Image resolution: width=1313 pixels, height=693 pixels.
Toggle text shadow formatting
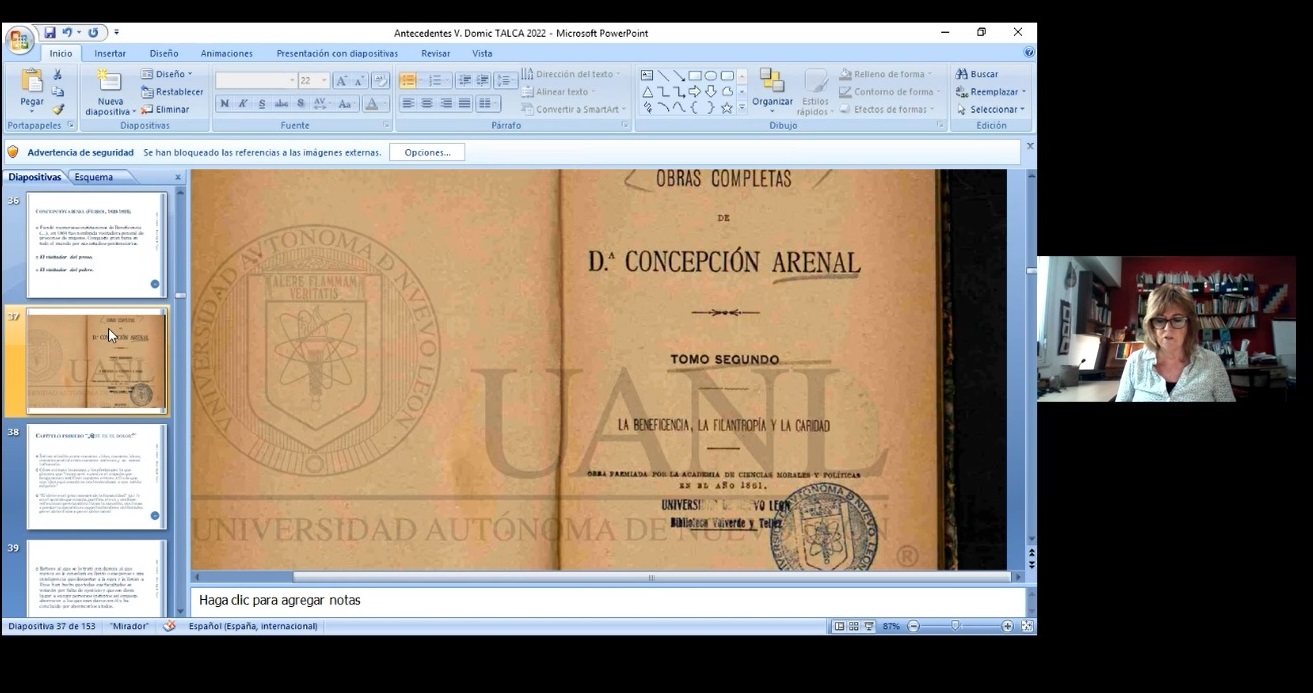(x=300, y=104)
